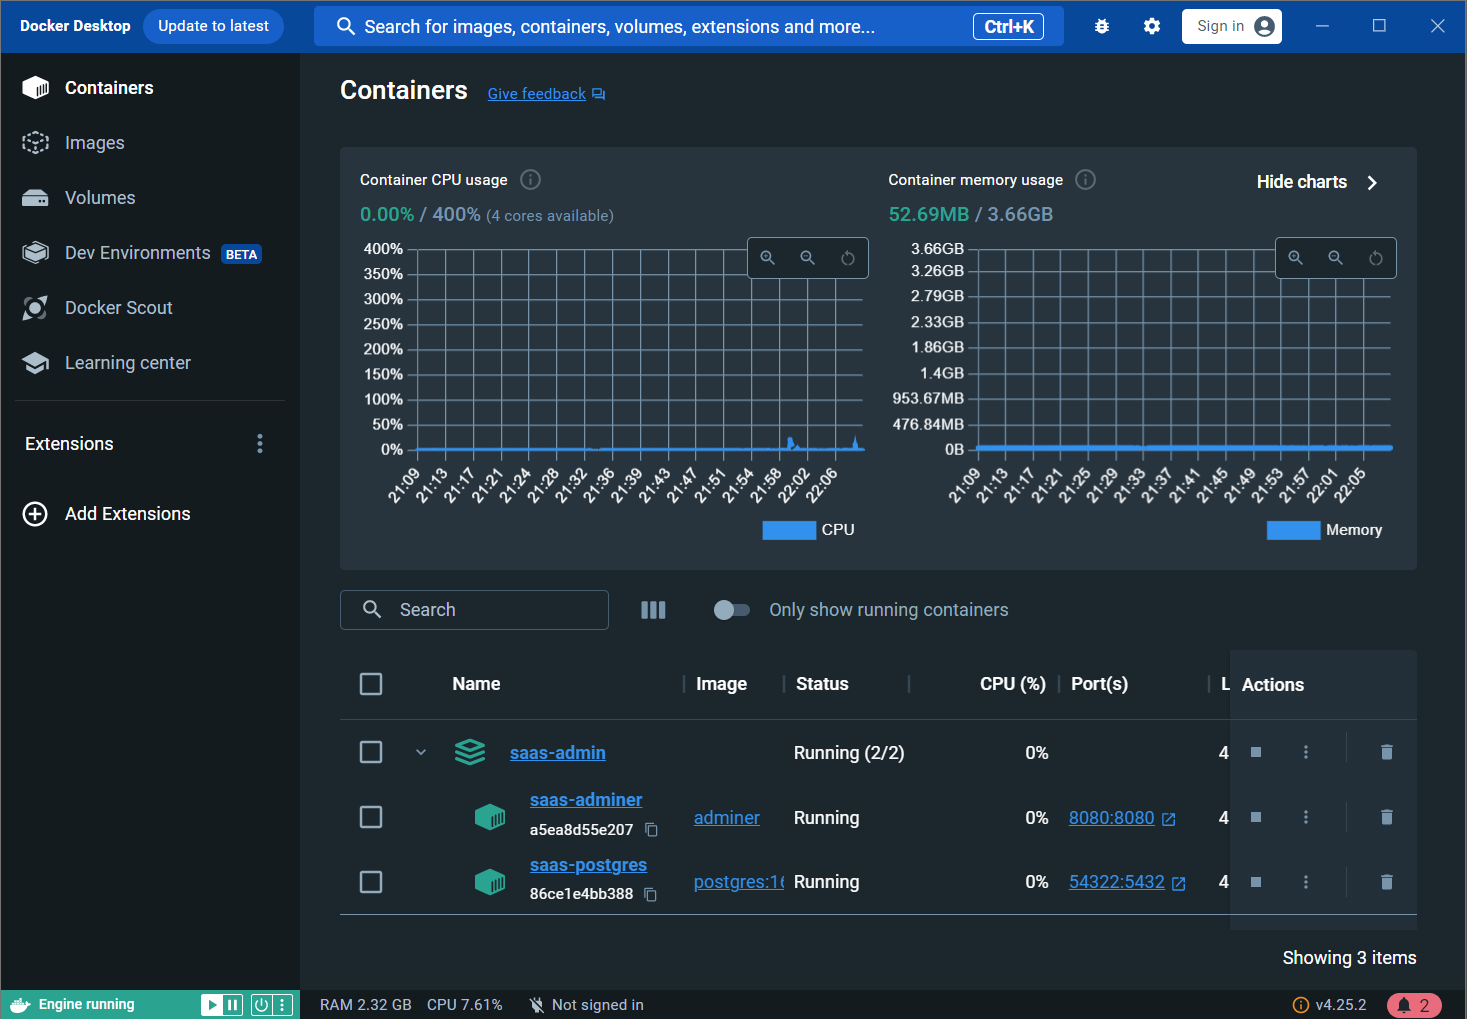Check the saas-adminer row checkbox
The height and width of the screenshot is (1019, 1467).
point(371,817)
